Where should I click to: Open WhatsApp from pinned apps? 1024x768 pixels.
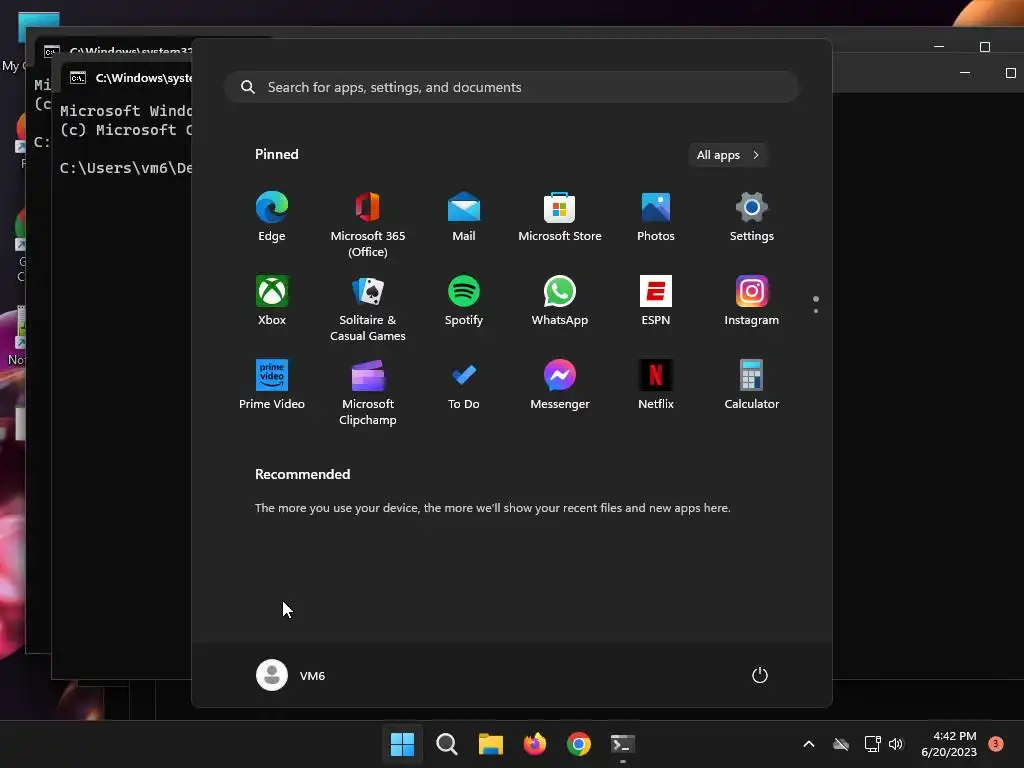point(560,301)
